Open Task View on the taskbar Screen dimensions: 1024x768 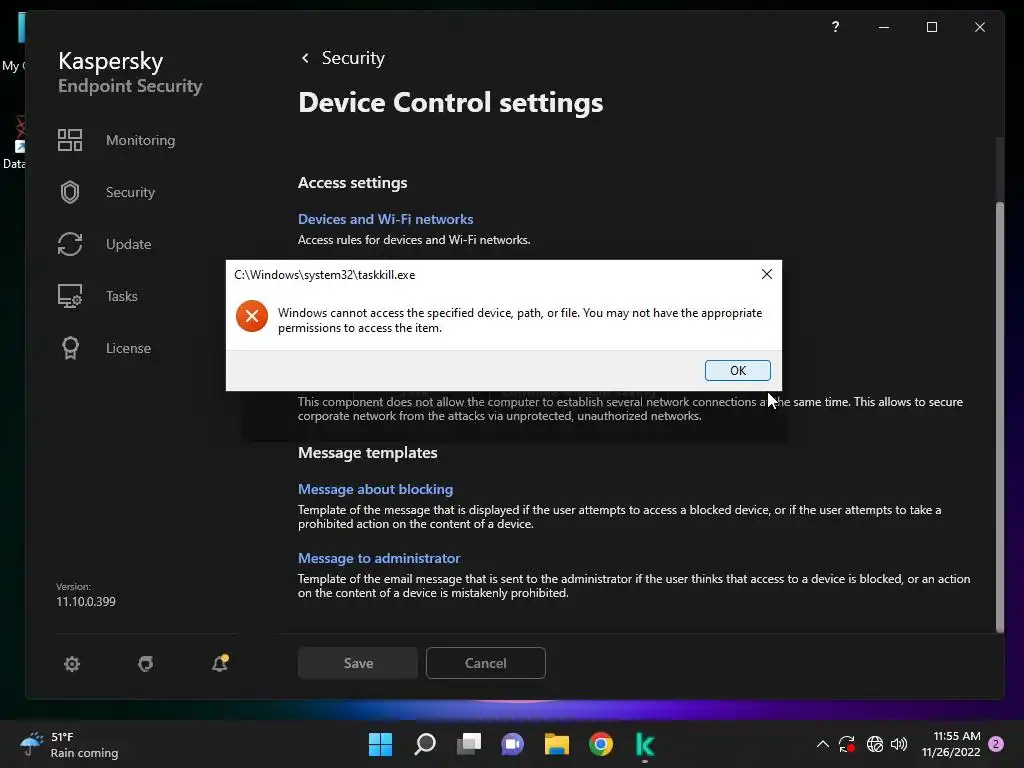click(x=469, y=744)
